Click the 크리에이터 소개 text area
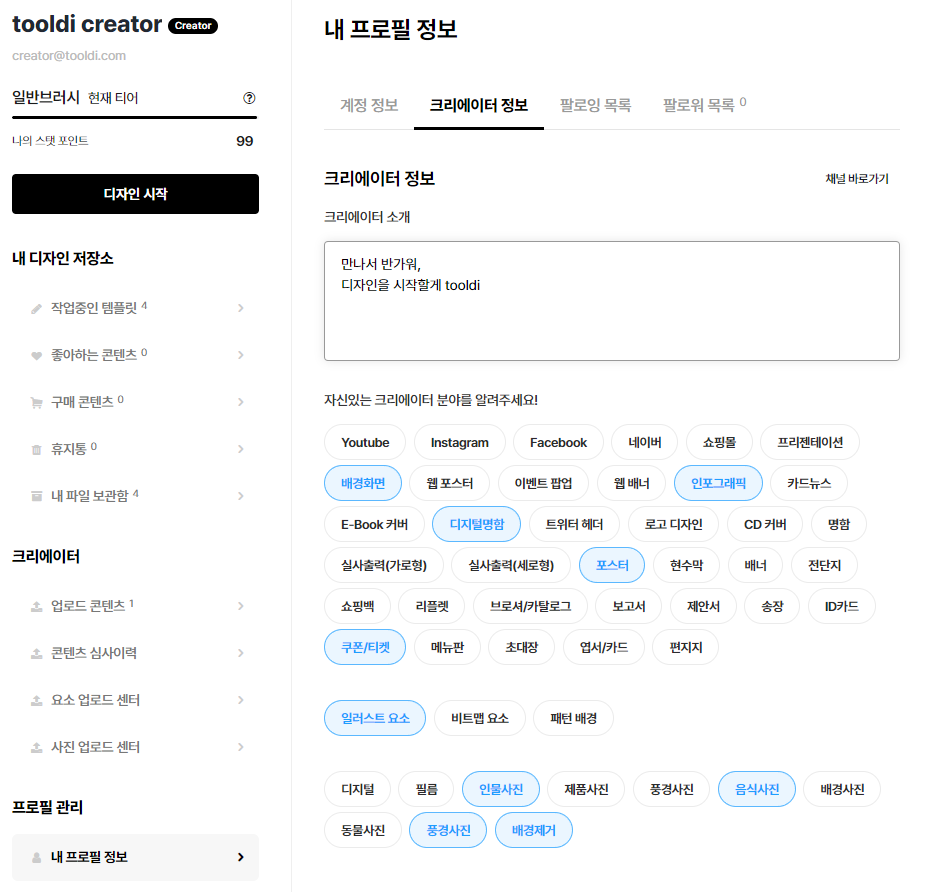This screenshot has width=927, height=892. (611, 300)
